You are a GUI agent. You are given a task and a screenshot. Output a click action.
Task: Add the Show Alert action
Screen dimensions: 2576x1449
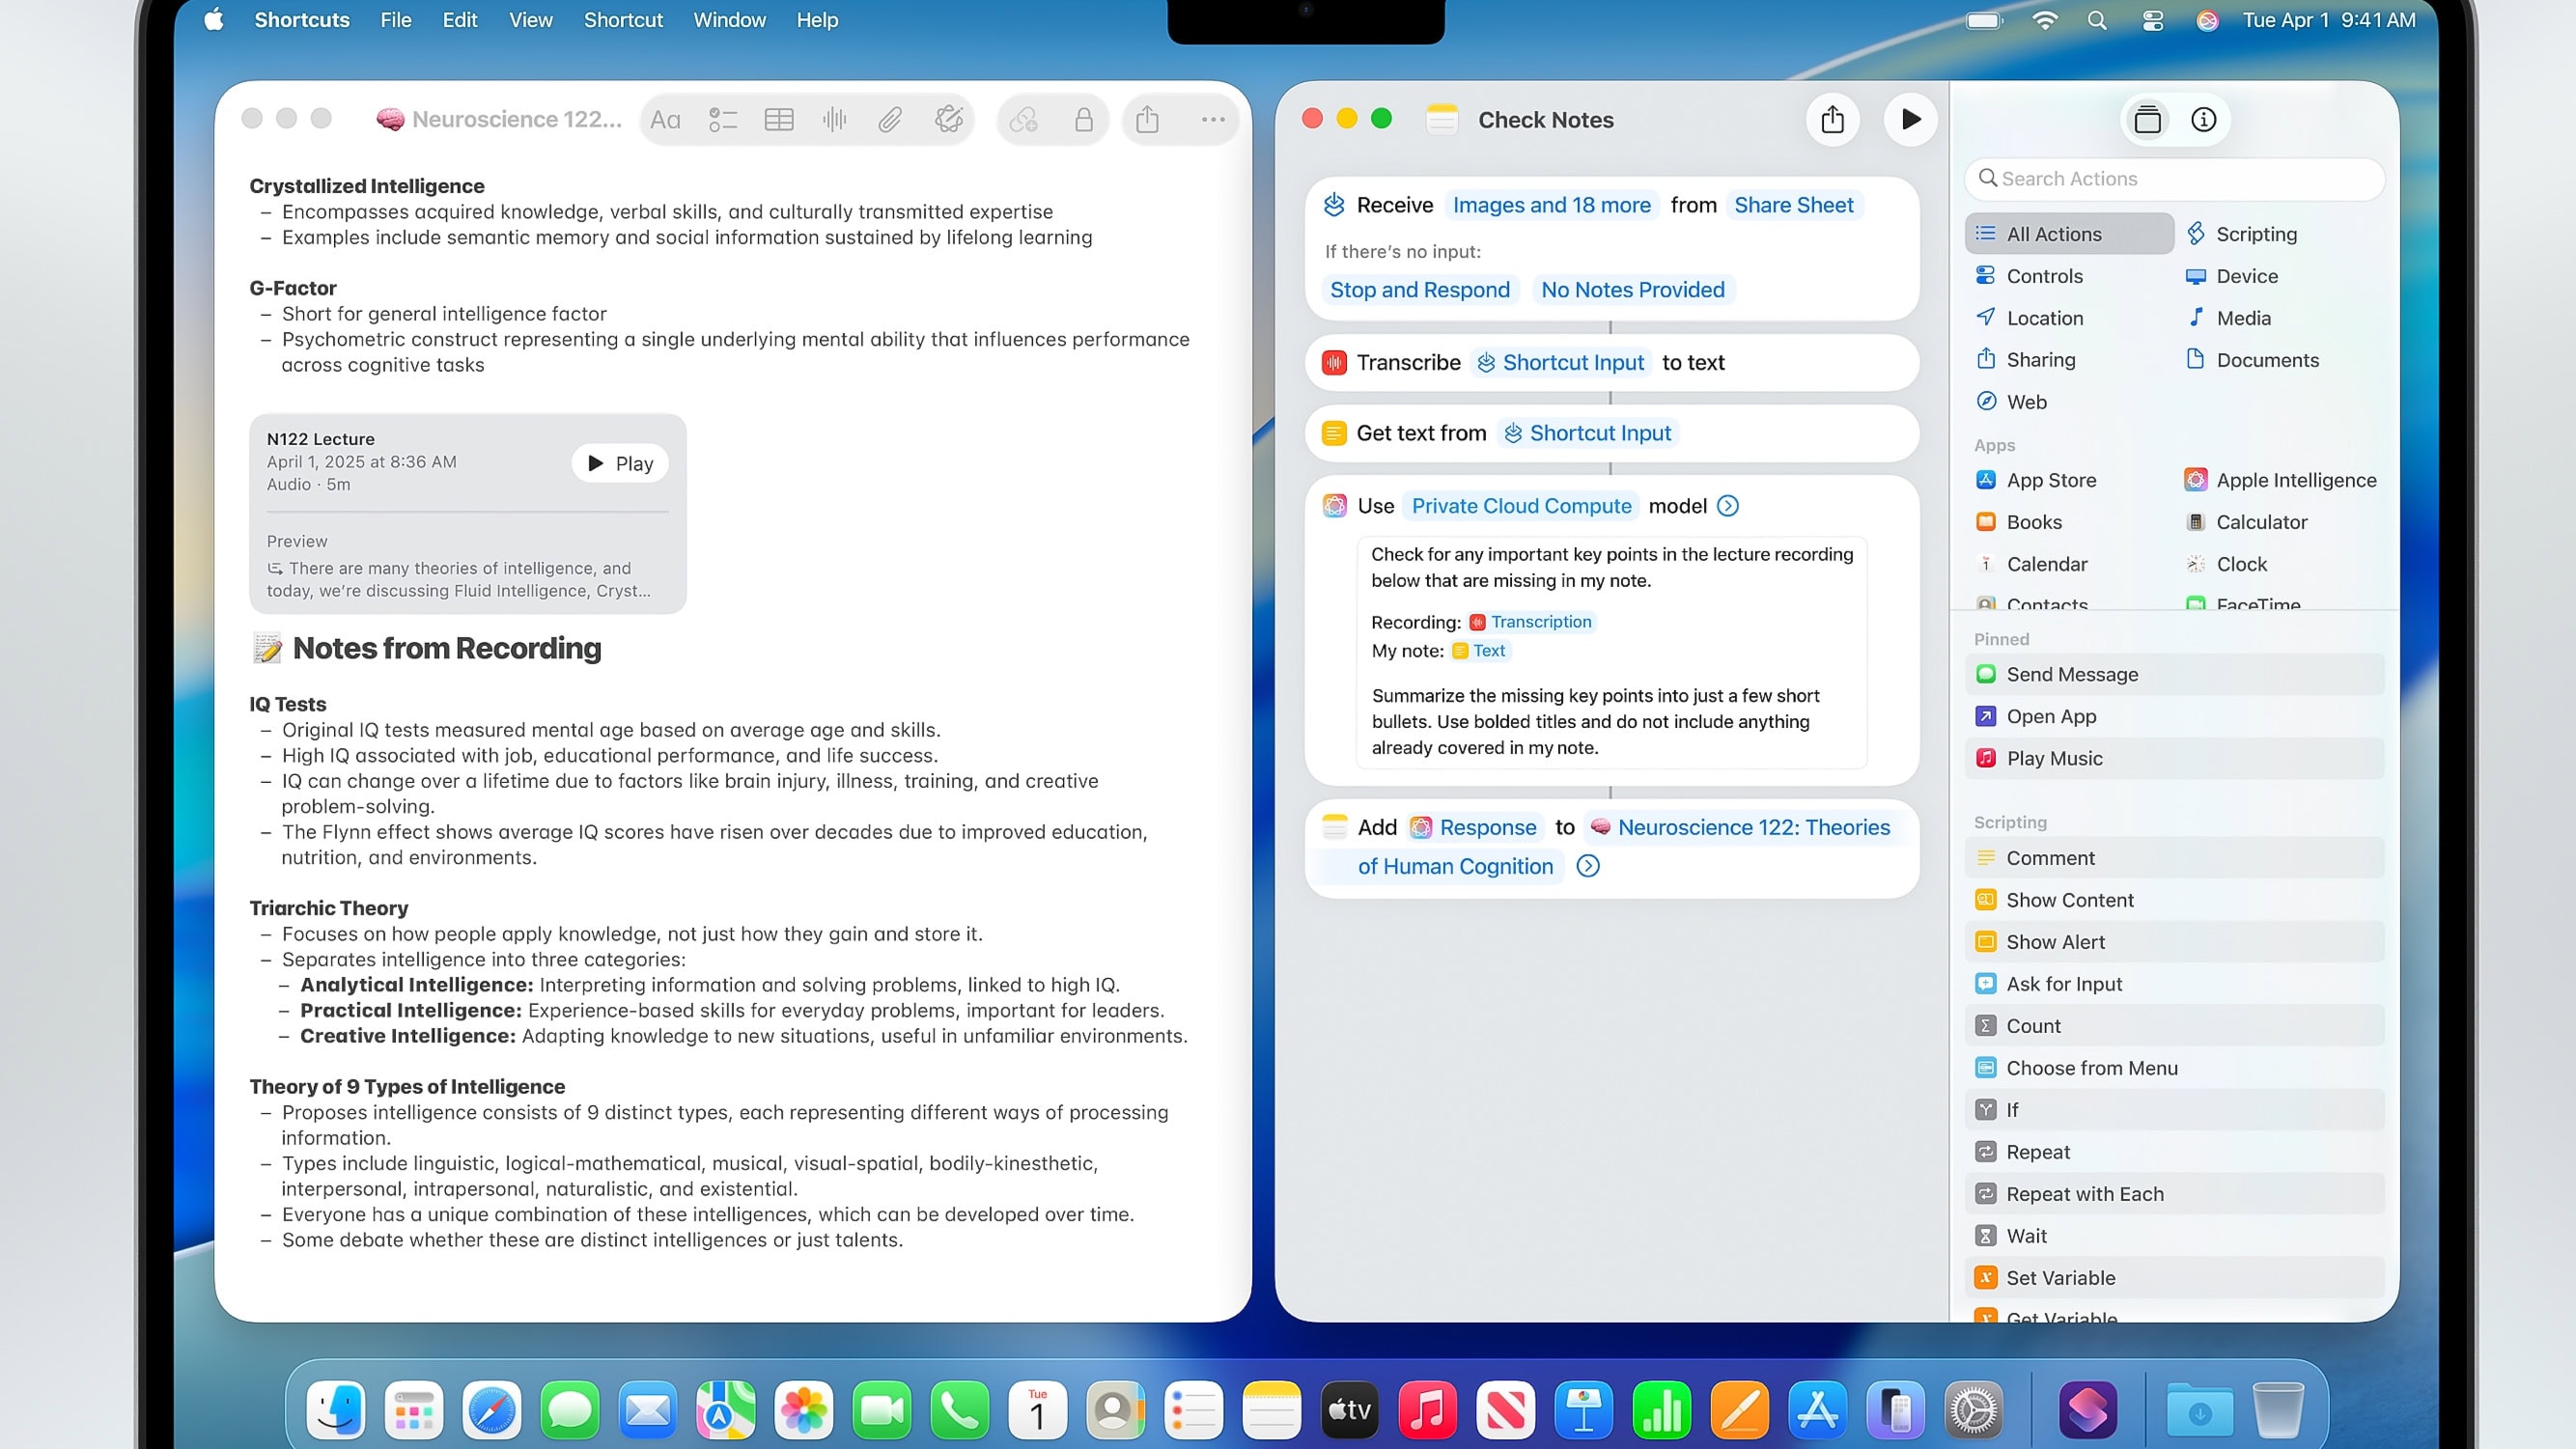2174,942
